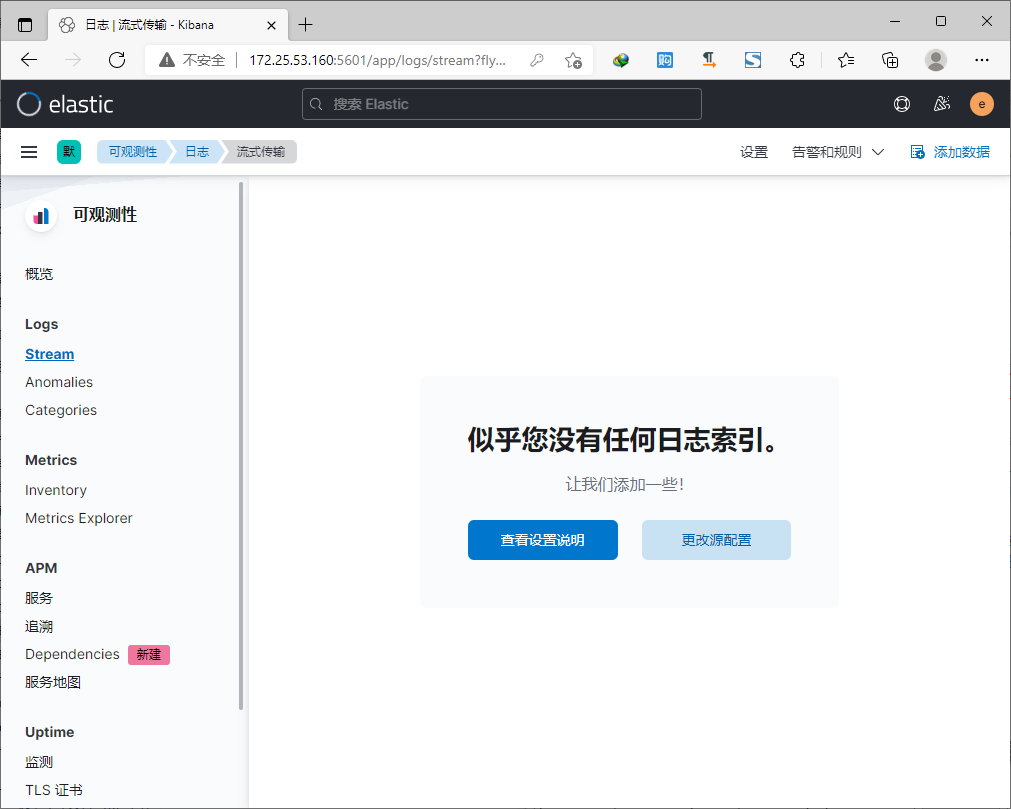Click the browser address bar URL
The height and width of the screenshot is (809, 1011).
(x=377, y=60)
